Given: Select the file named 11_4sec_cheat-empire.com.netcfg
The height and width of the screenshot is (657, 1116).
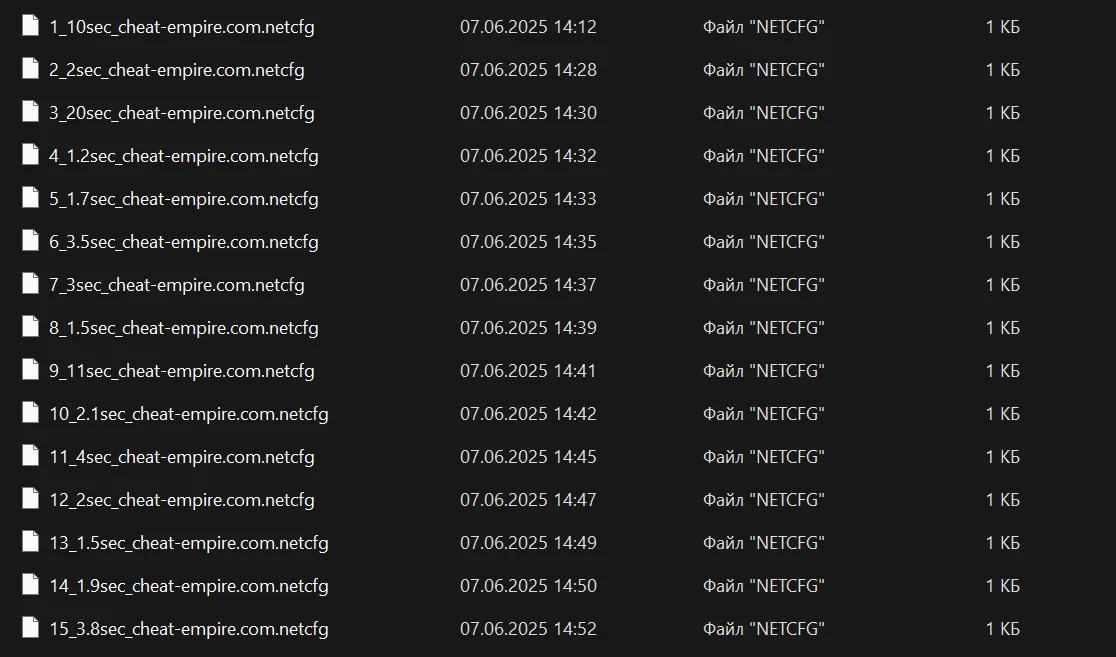Looking at the screenshot, I should (182, 457).
